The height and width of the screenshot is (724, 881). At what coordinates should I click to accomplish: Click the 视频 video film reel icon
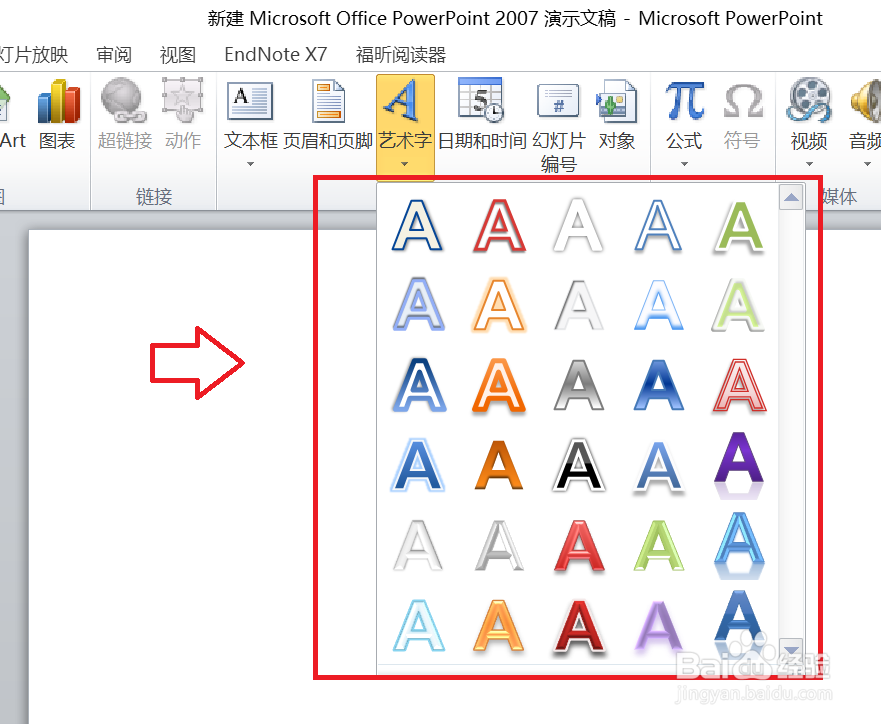pyautogui.click(x=809, y=100)
